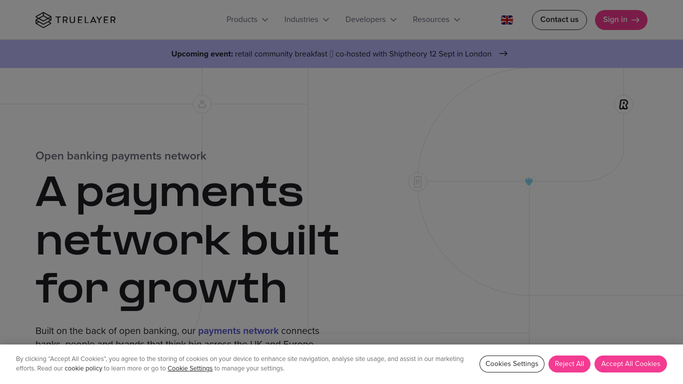Viewport: 683px width, 384px height.
Task: Open the Upcoming event banner text
Action: (x=331, y=54)
